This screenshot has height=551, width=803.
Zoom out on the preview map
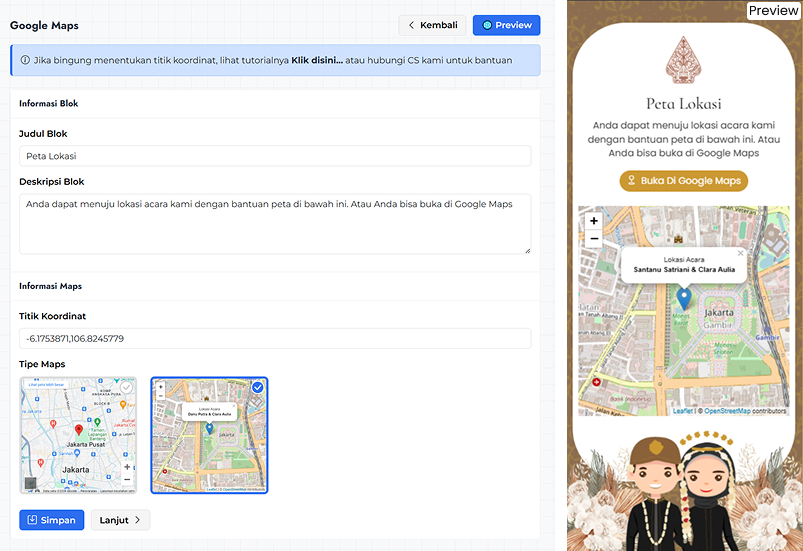(594, 239)
